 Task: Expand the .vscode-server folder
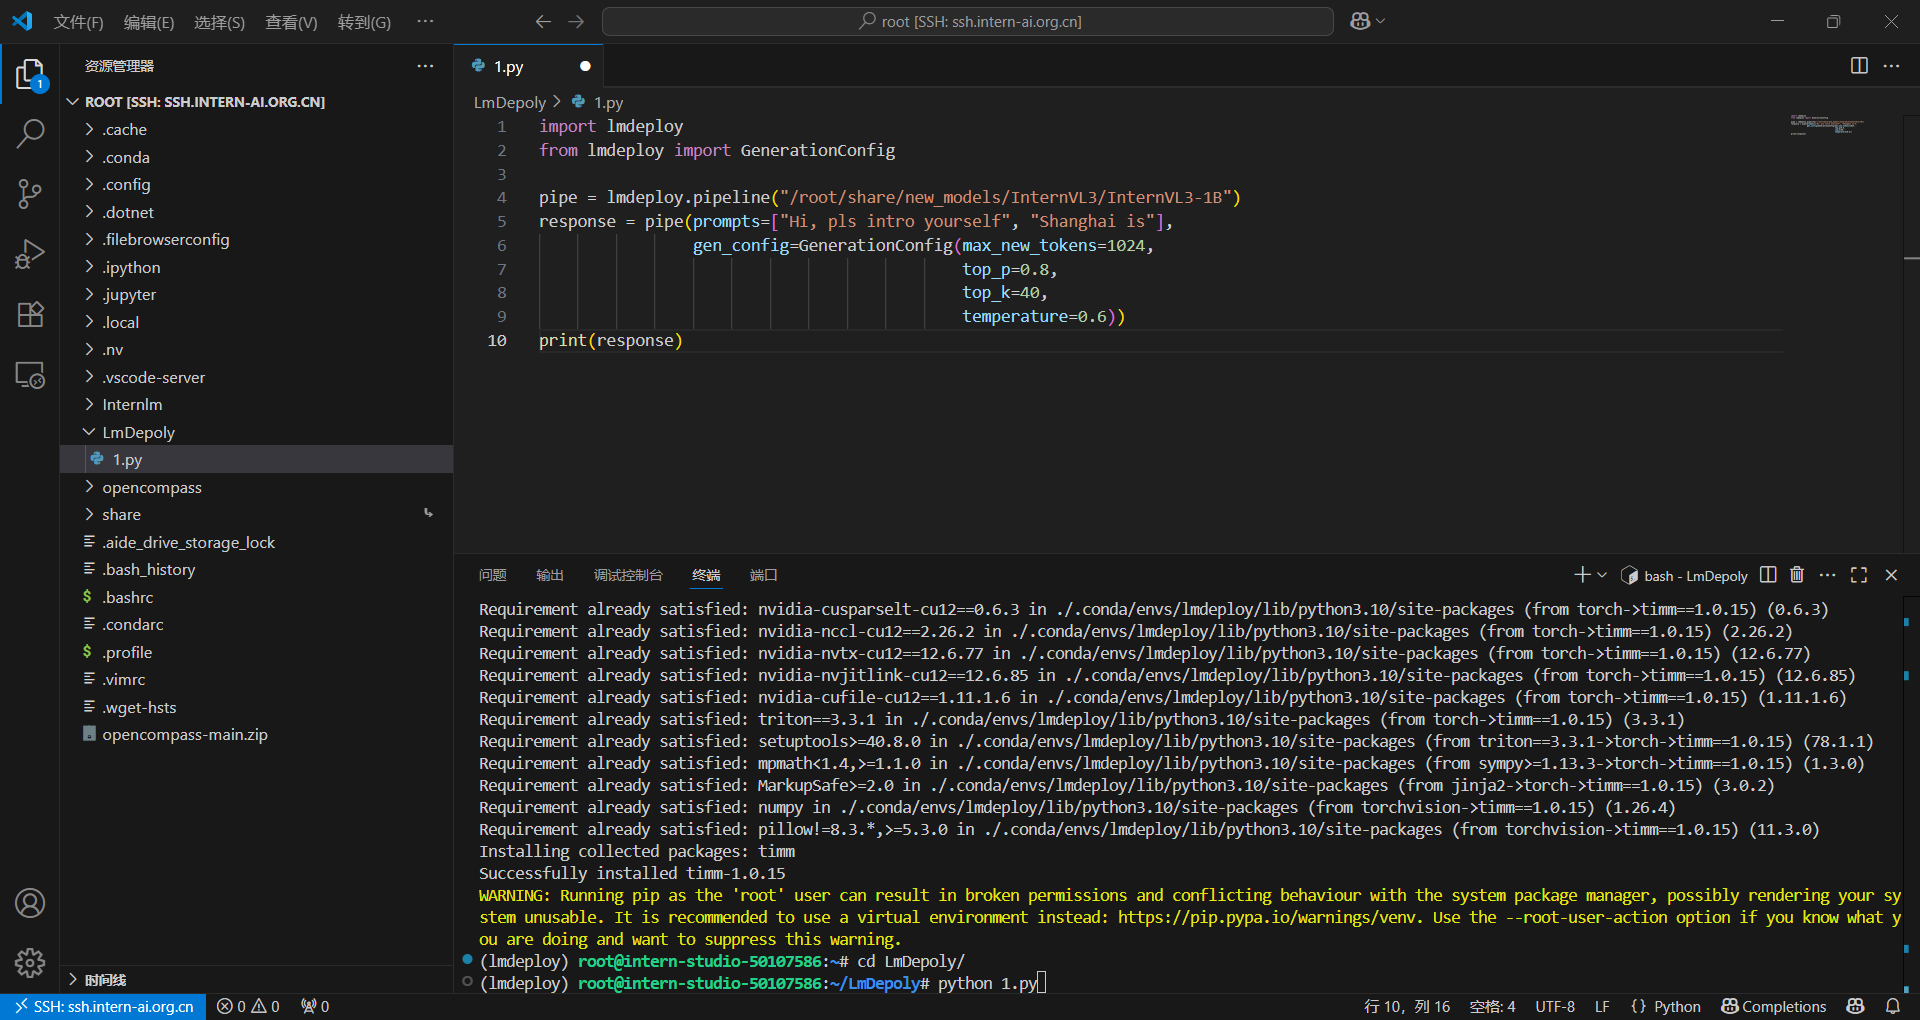tap(256, 377)
